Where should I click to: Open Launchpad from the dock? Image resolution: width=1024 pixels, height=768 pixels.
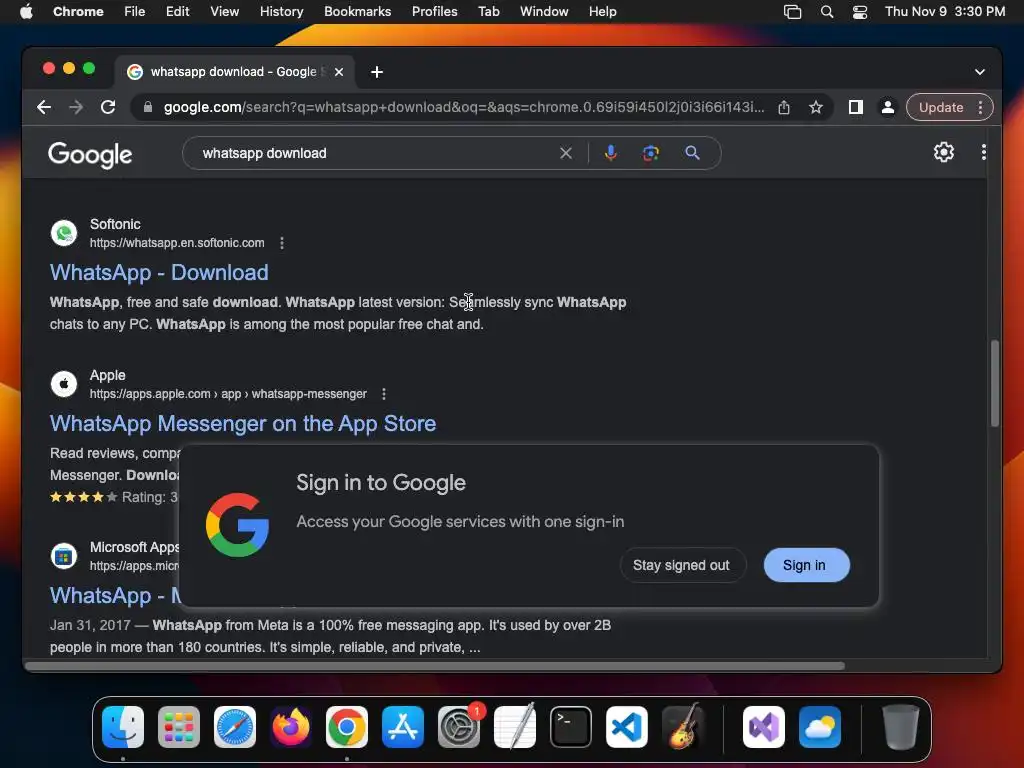[179, 727]
